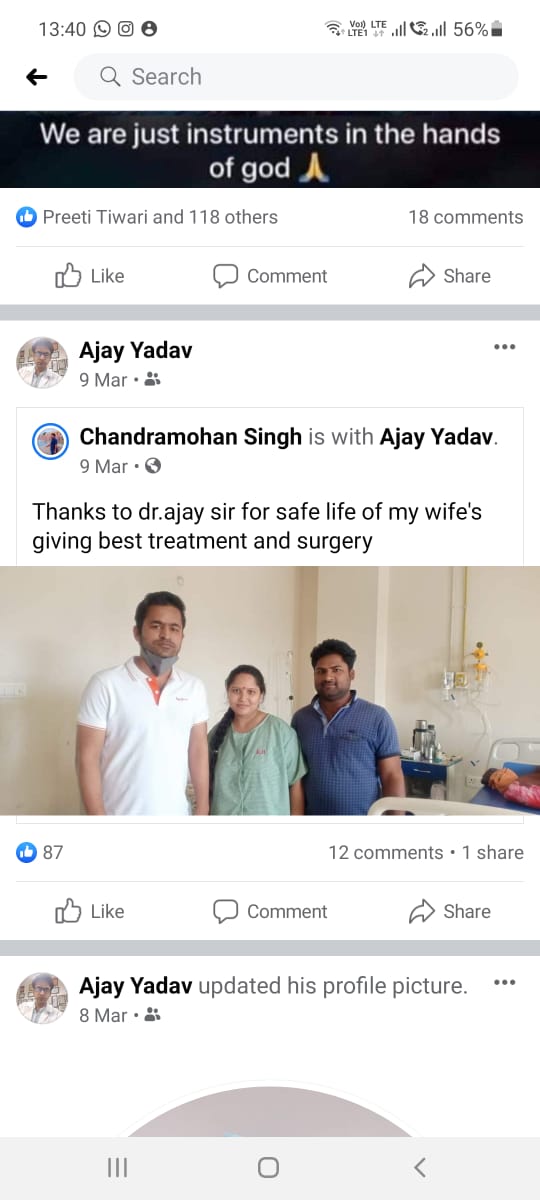This screenshot has width=540, height=1200.
Task: Open the Android recent apps button
Action: 117,1167
